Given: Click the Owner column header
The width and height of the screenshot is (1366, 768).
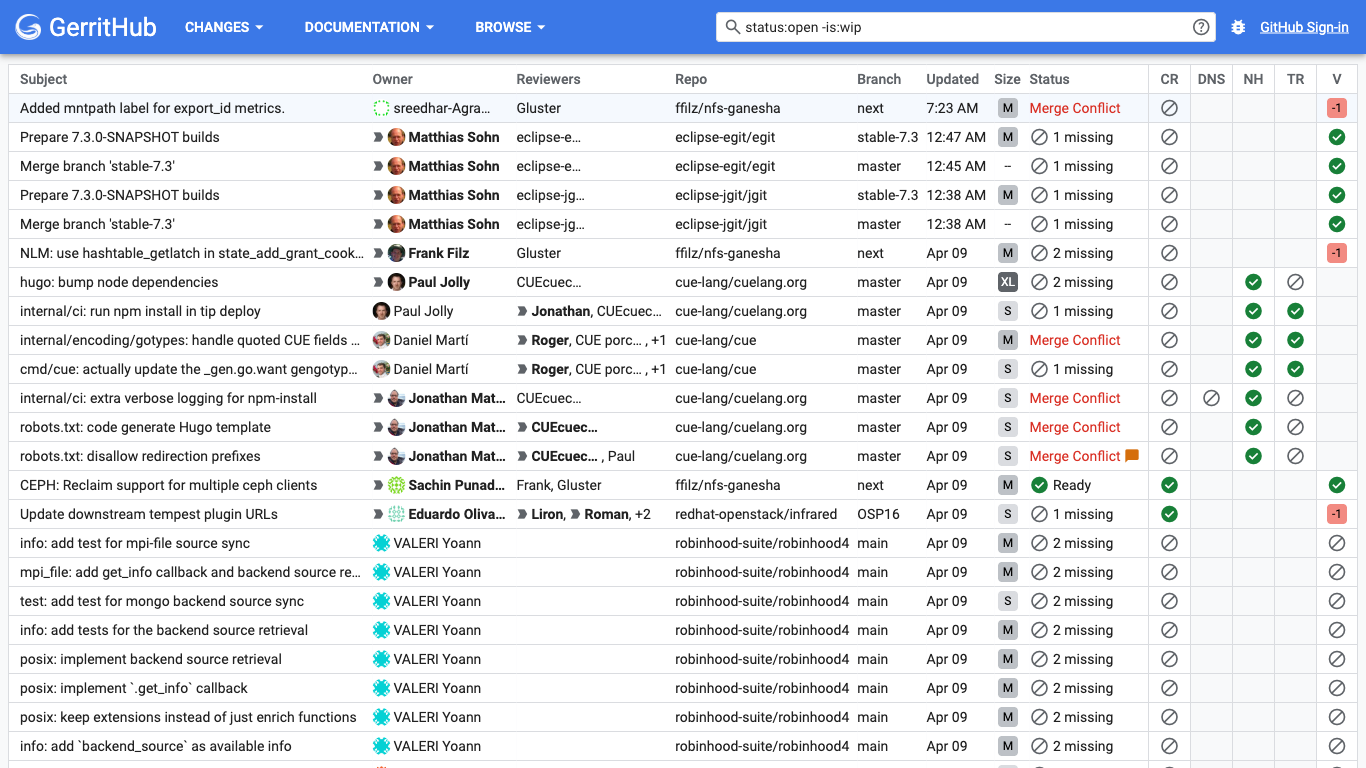Looking at the screenshot, I should point(393,79).
